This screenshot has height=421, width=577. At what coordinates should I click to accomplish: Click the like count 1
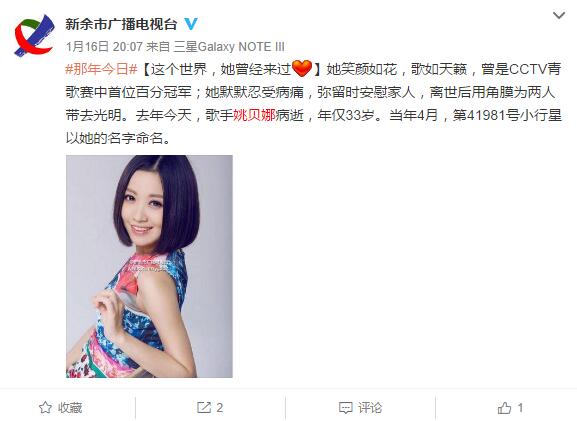coord(520,407)
